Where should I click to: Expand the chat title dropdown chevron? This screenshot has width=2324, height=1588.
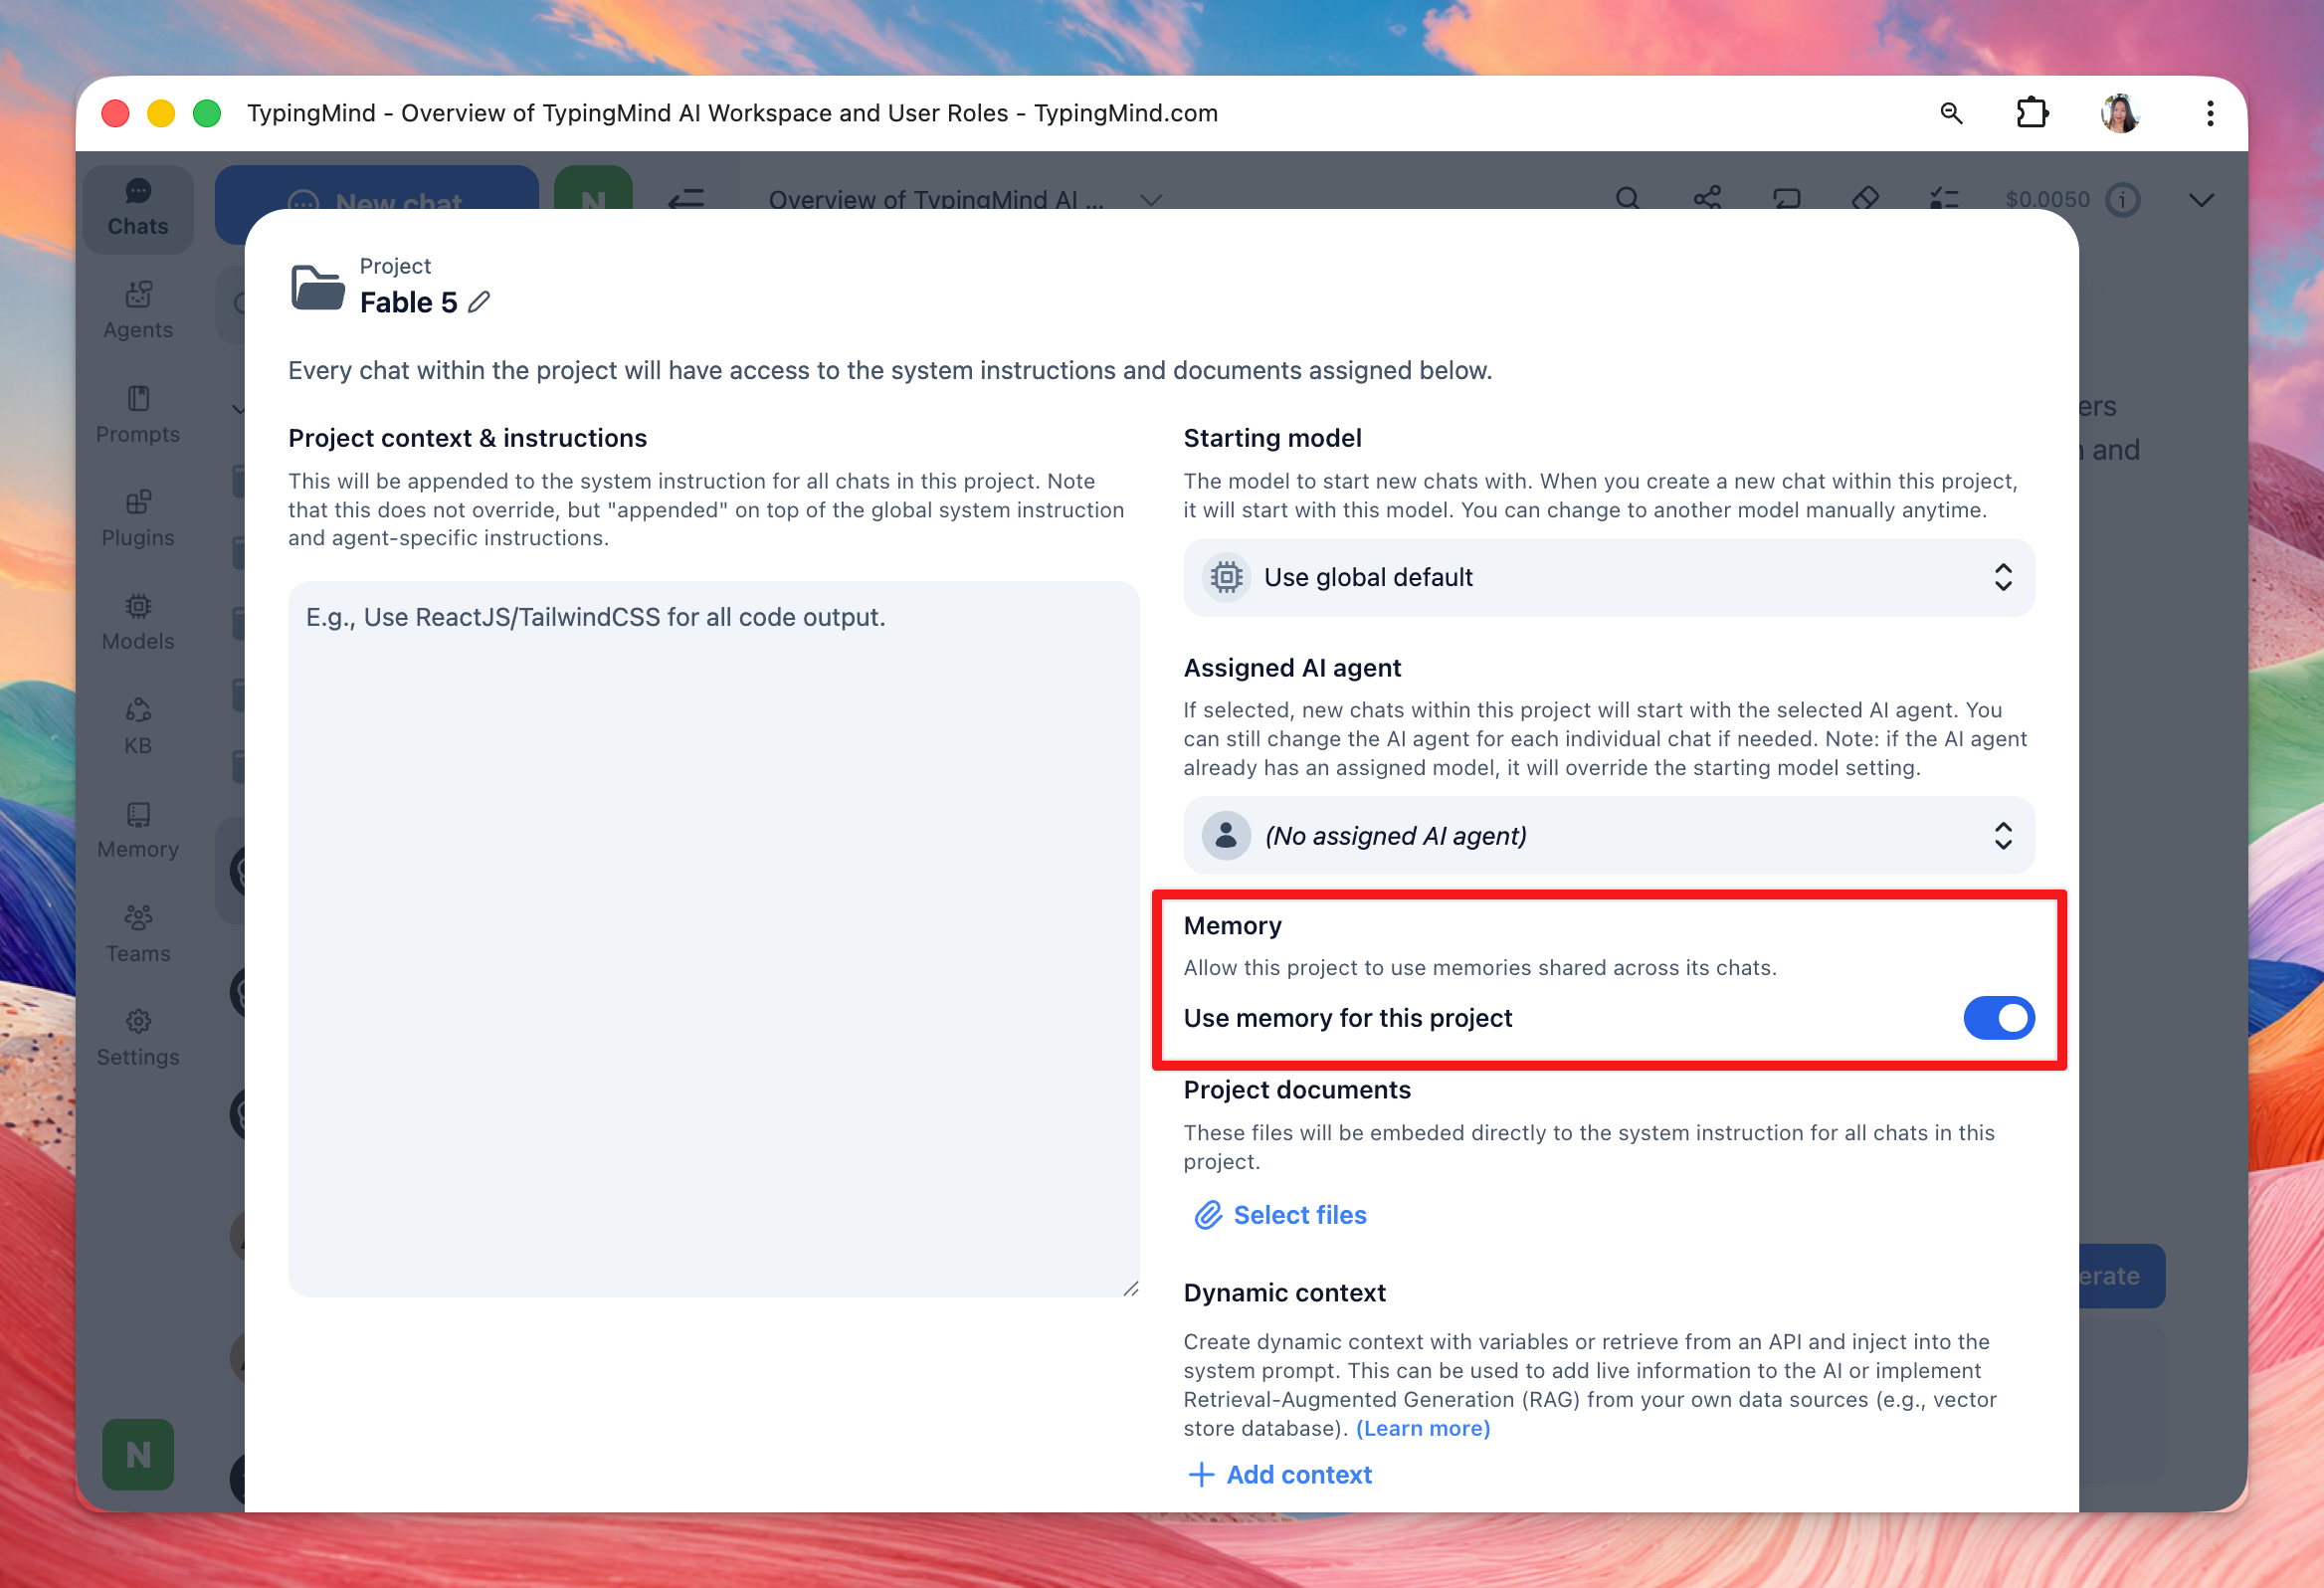(x=1151, y=199)
